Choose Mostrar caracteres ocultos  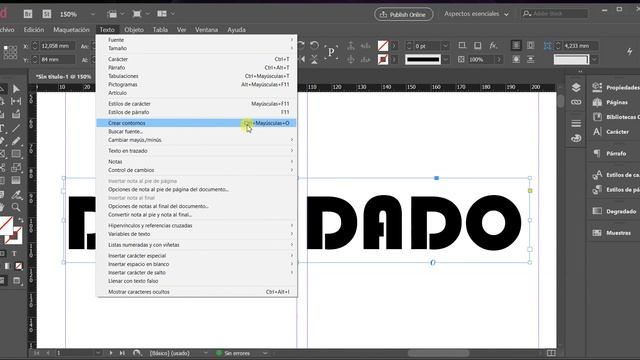(x=196, y=292)
